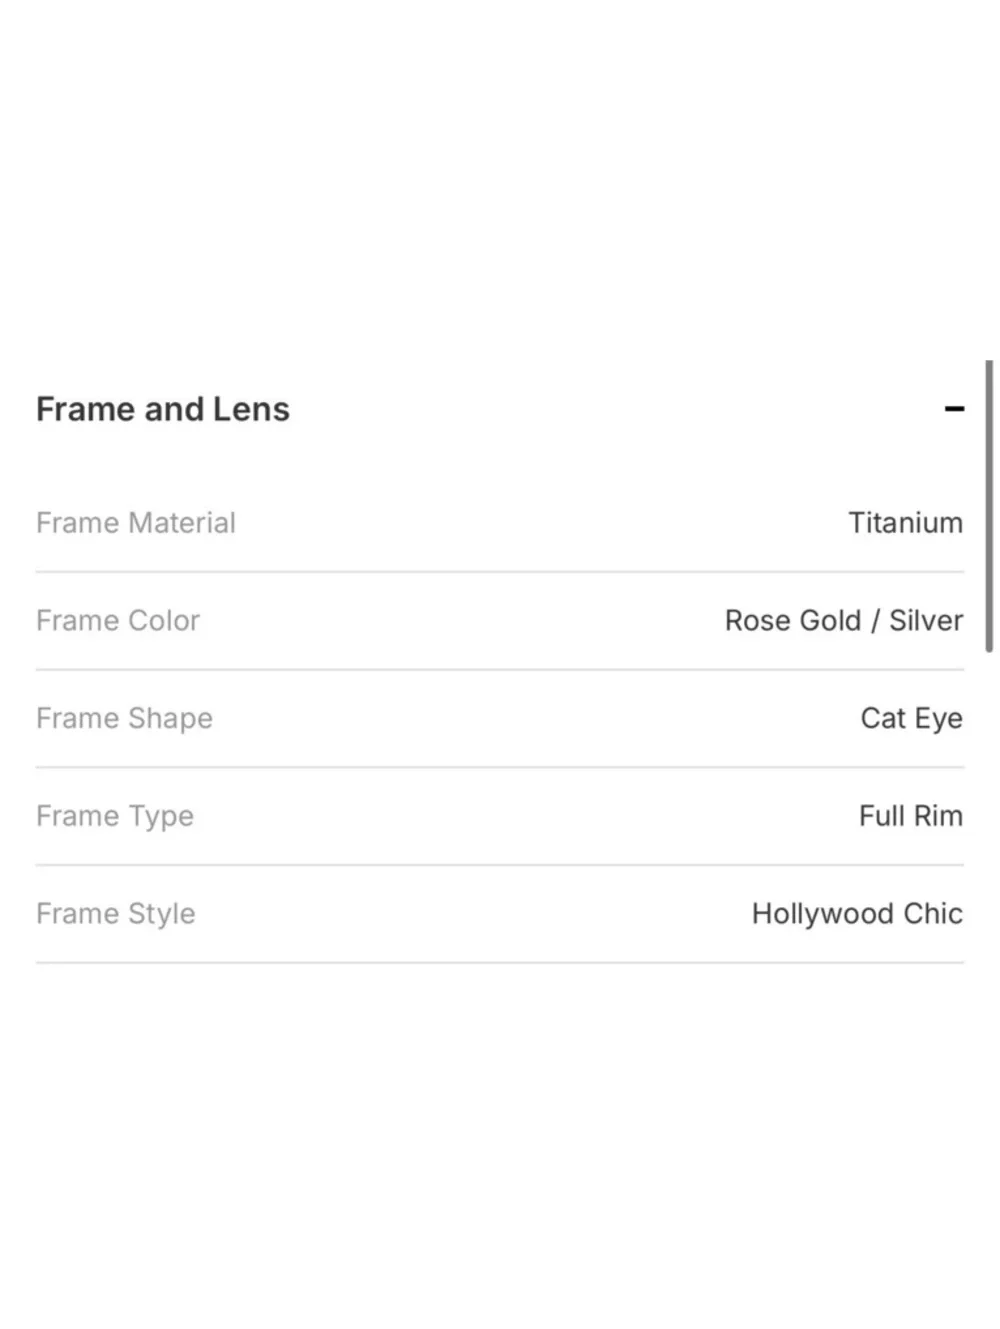This screenshot has height=1329, width=1000.
Task: Select the Frame Shape label
Action: pyautogui.click(x=124, y=718)
